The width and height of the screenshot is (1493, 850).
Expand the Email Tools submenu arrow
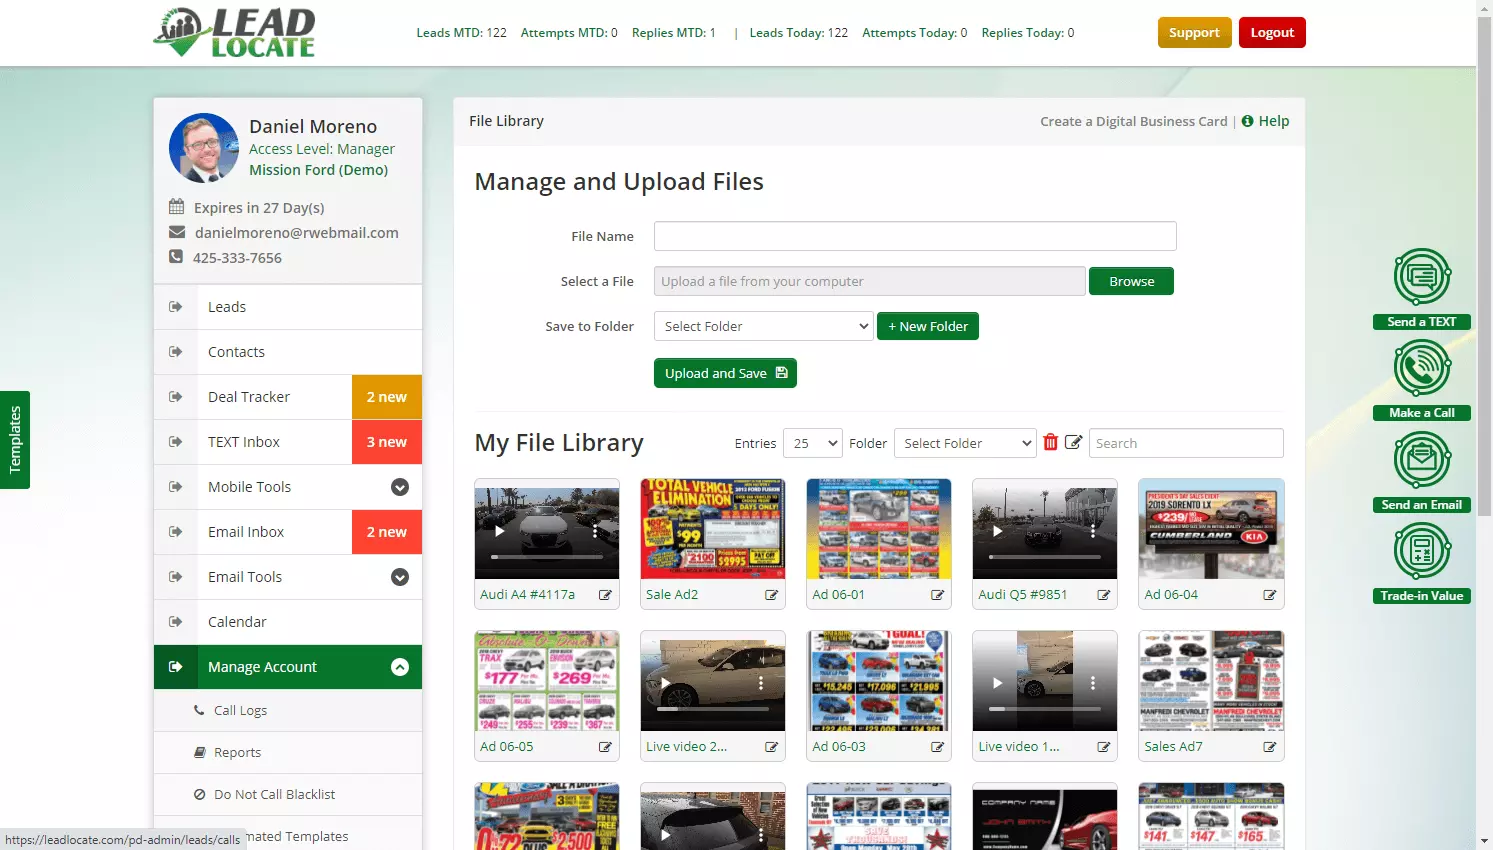400,577
